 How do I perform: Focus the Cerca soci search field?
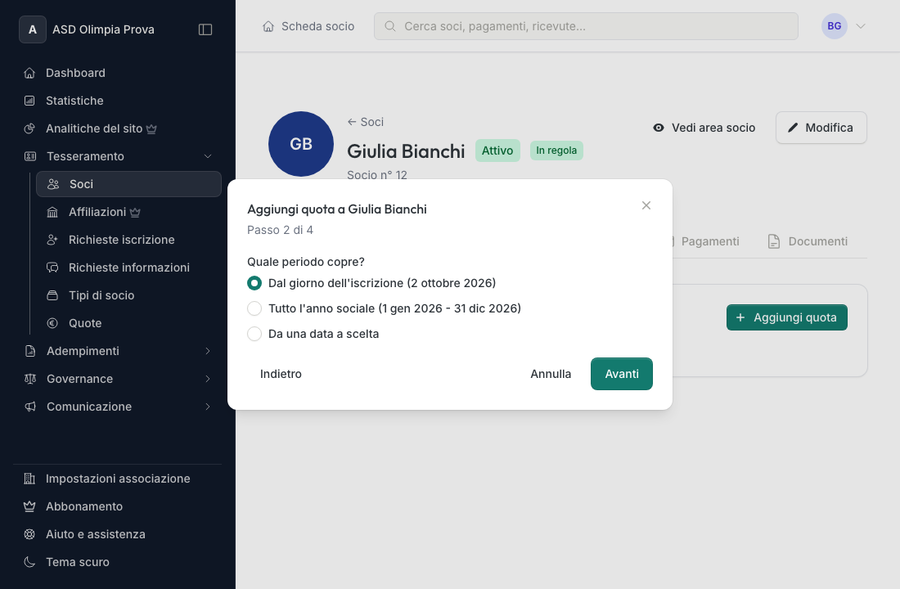[x=586, y=26]
